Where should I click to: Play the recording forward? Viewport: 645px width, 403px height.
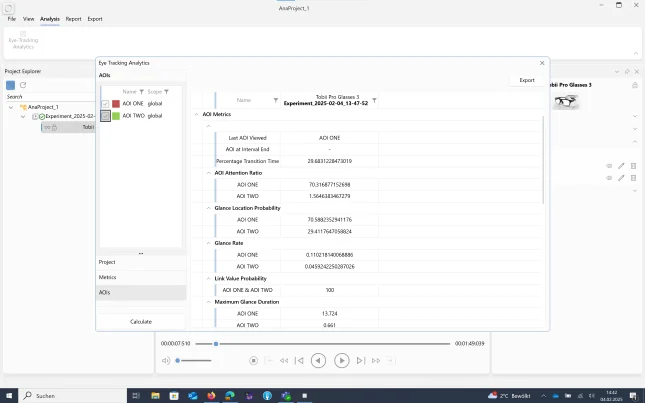341,361
